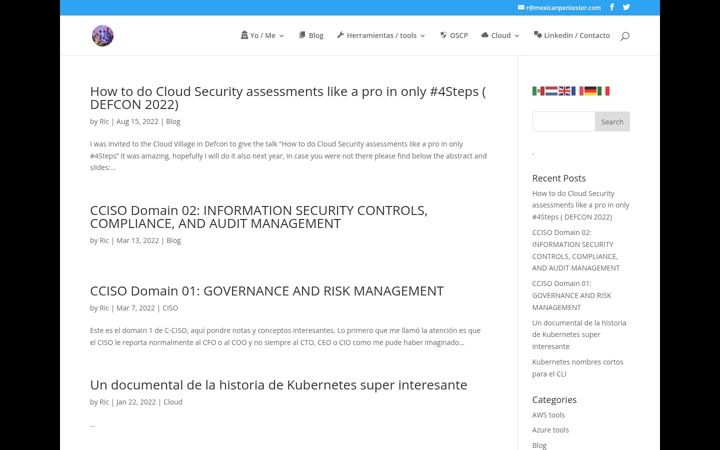
Task: Click the Categories heading
Action: (554, 399)
